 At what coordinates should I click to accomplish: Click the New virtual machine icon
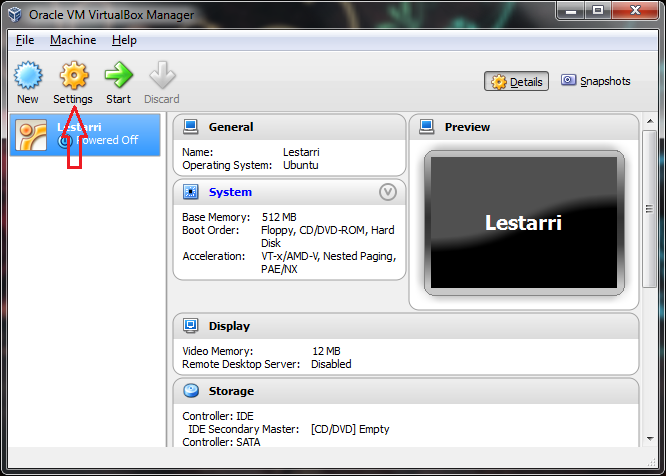tap(28, 75)
